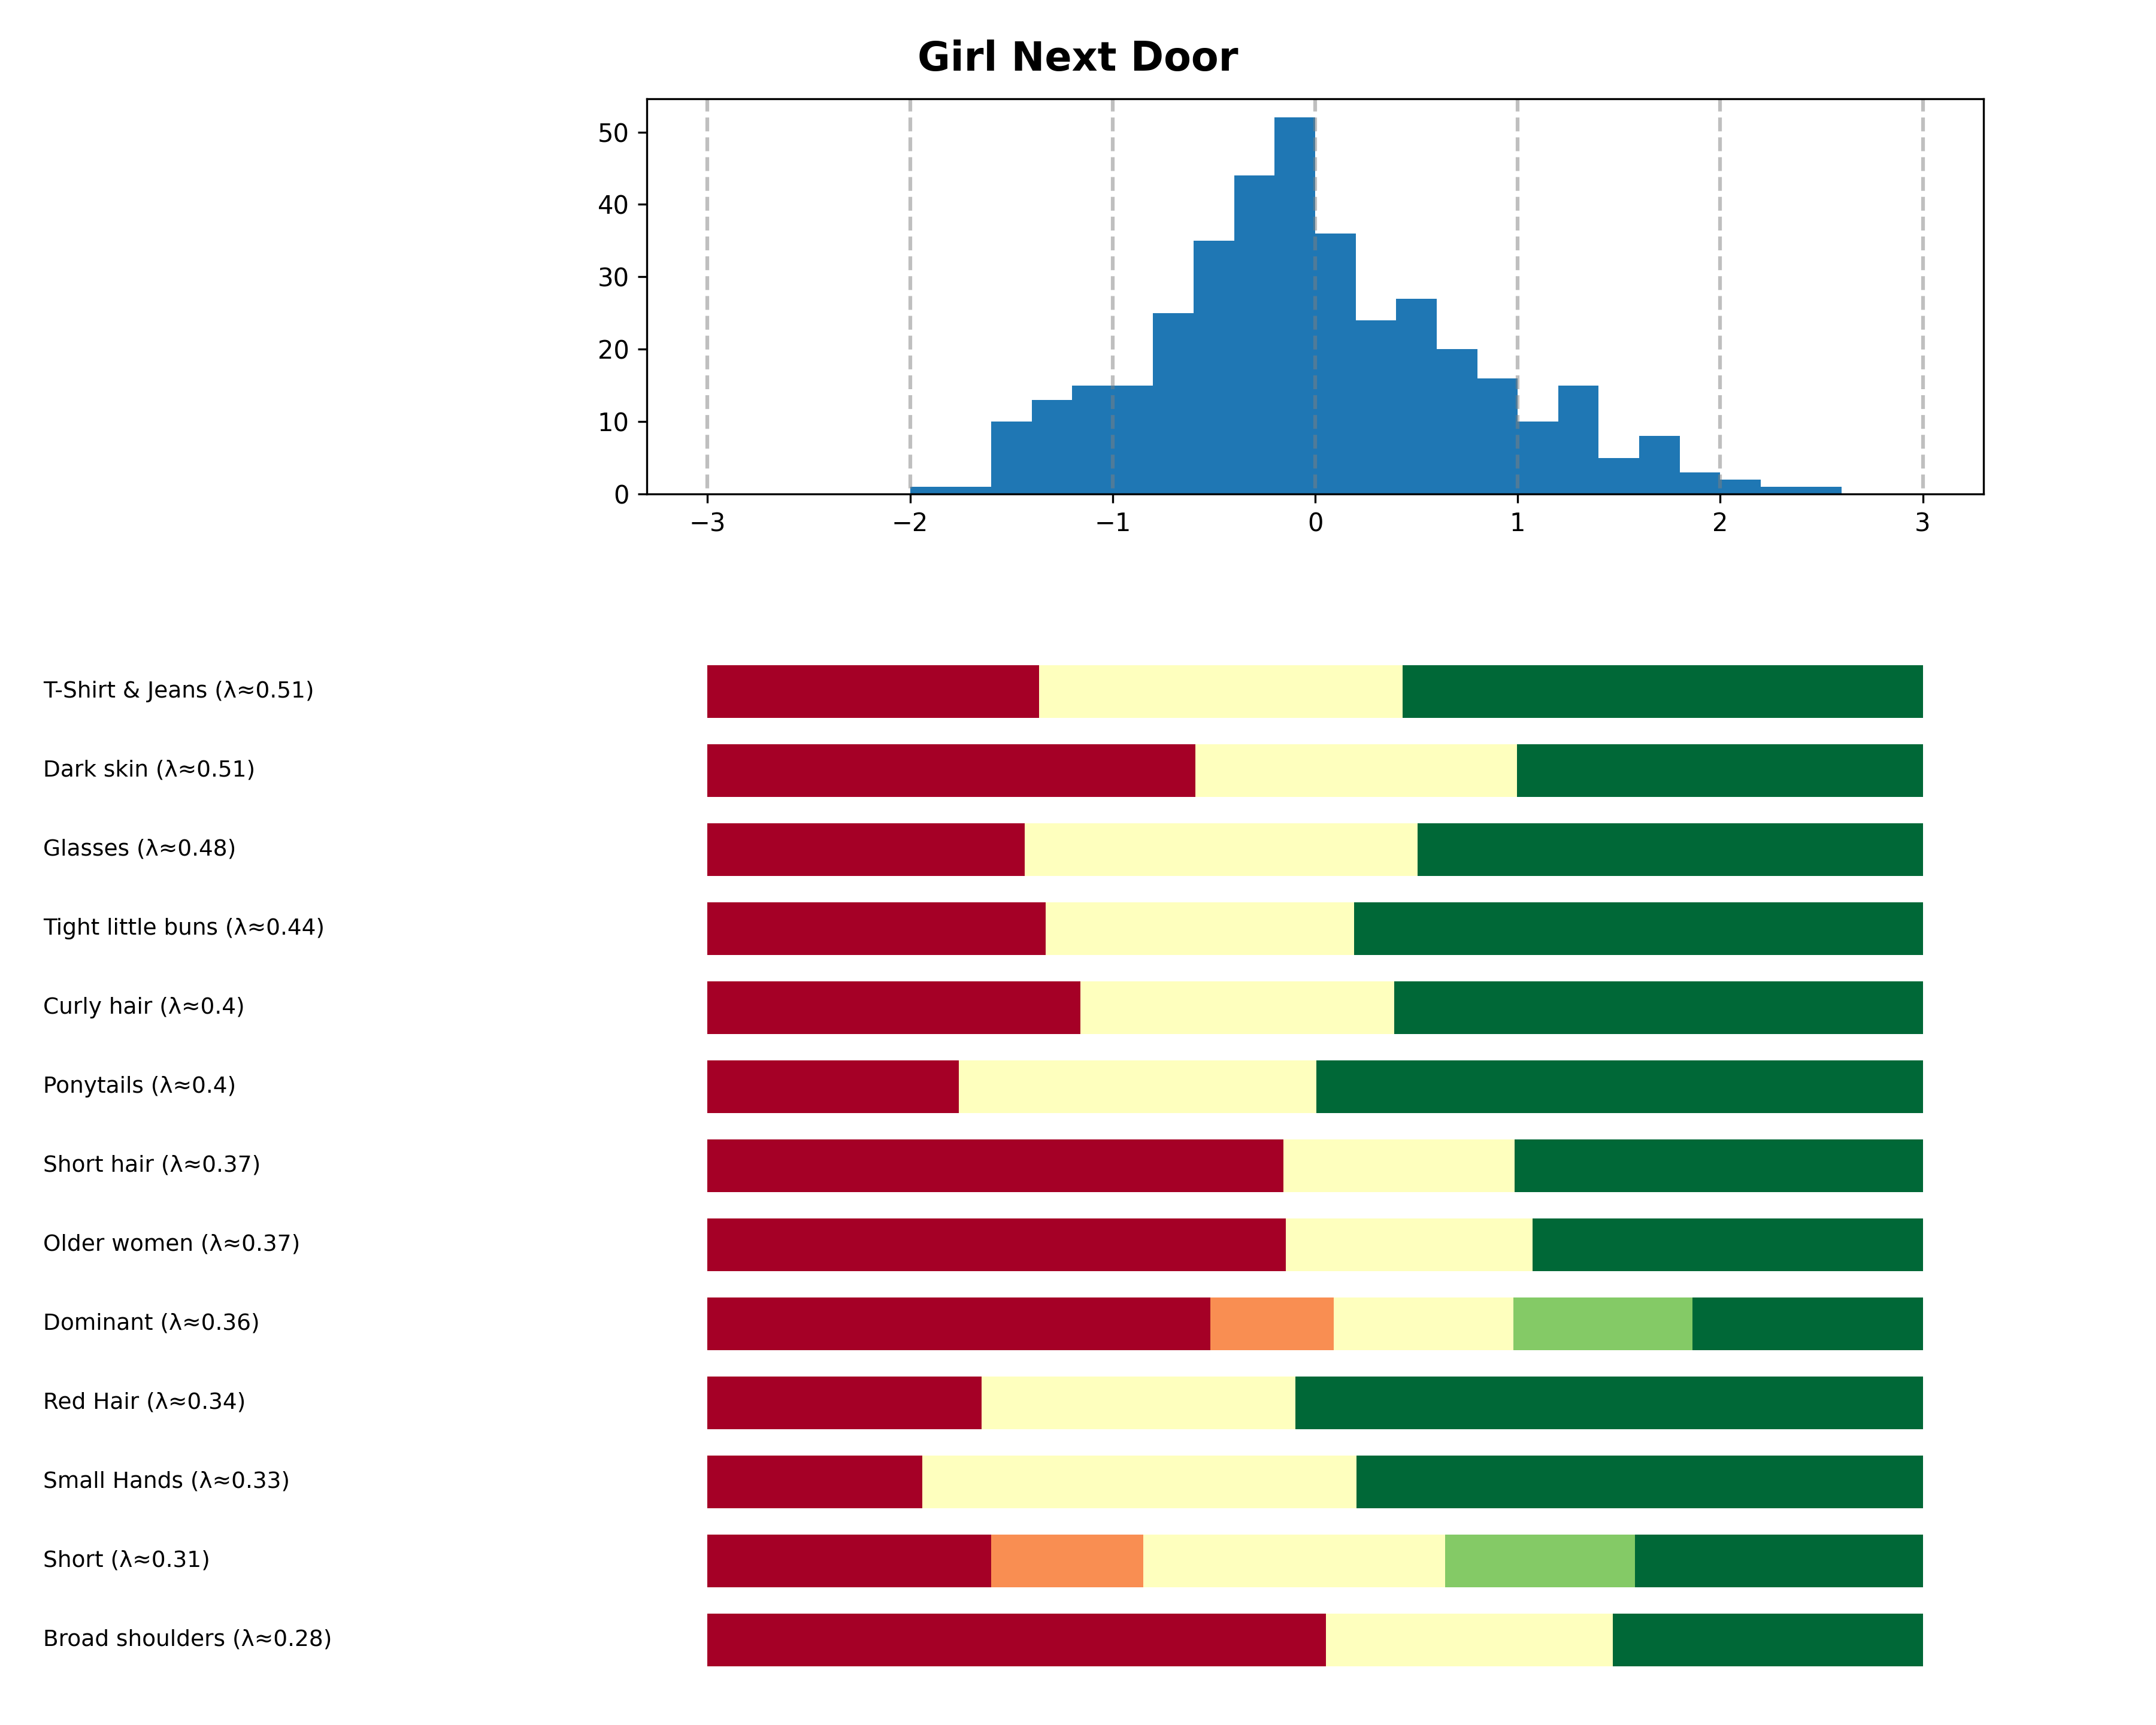Screen dimensions: 2156x1725
Task: Click the light green segment in the Dominant bar
Action: [1602, 1323]
